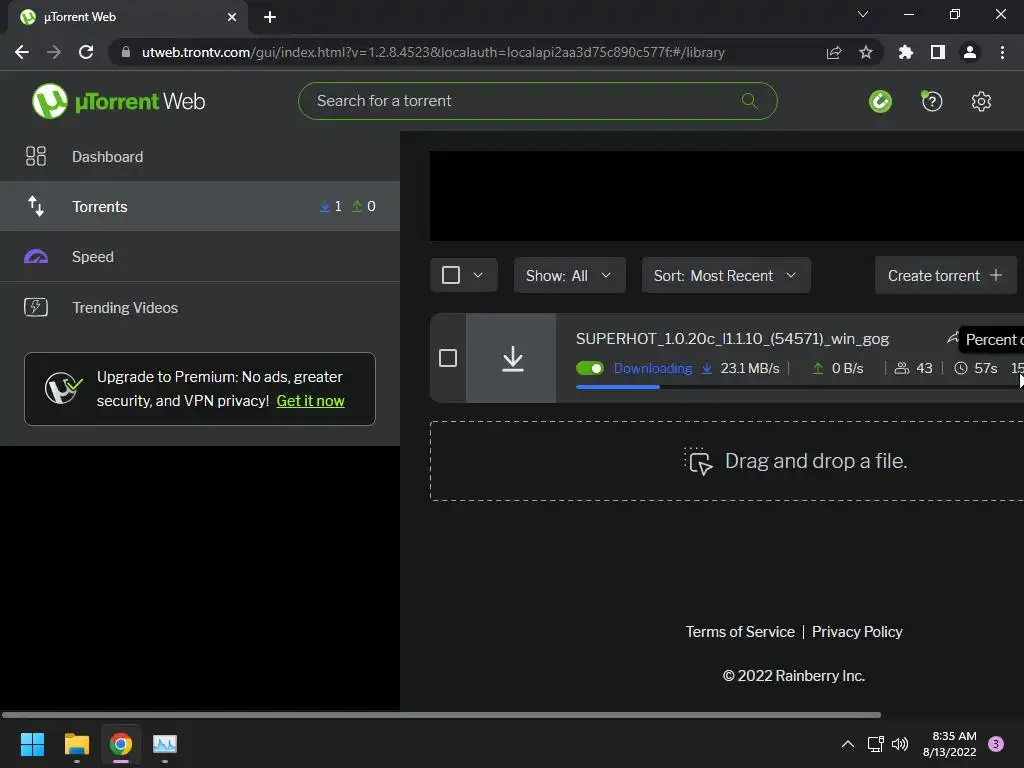Open Chrome side panel icon
Image resolution: width=1024 pixels, height=768 pixels.
coord(938,52)
